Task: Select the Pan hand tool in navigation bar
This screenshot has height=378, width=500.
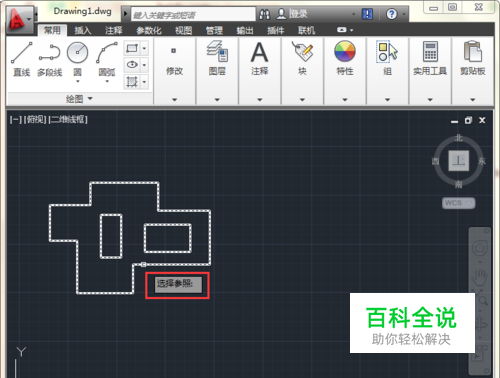Action: point(480,277)
